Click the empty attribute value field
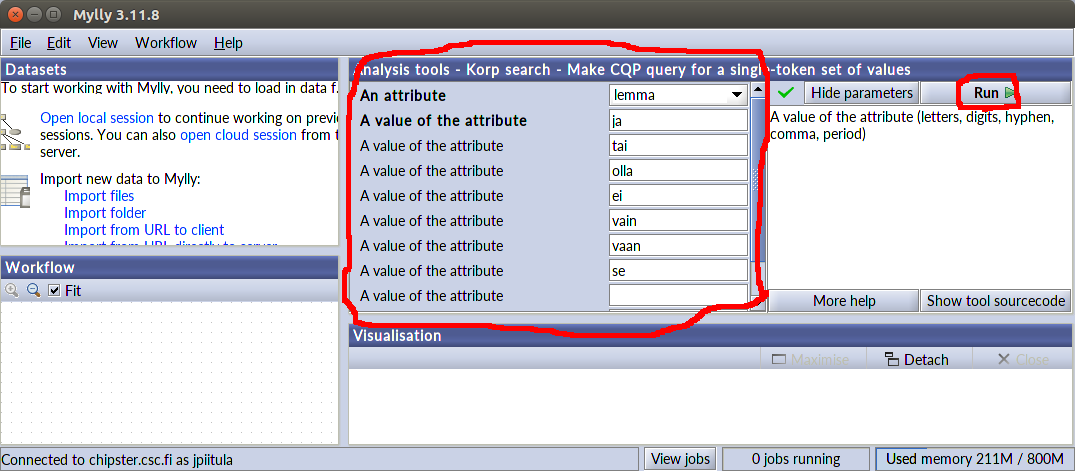 coord(678,296)
